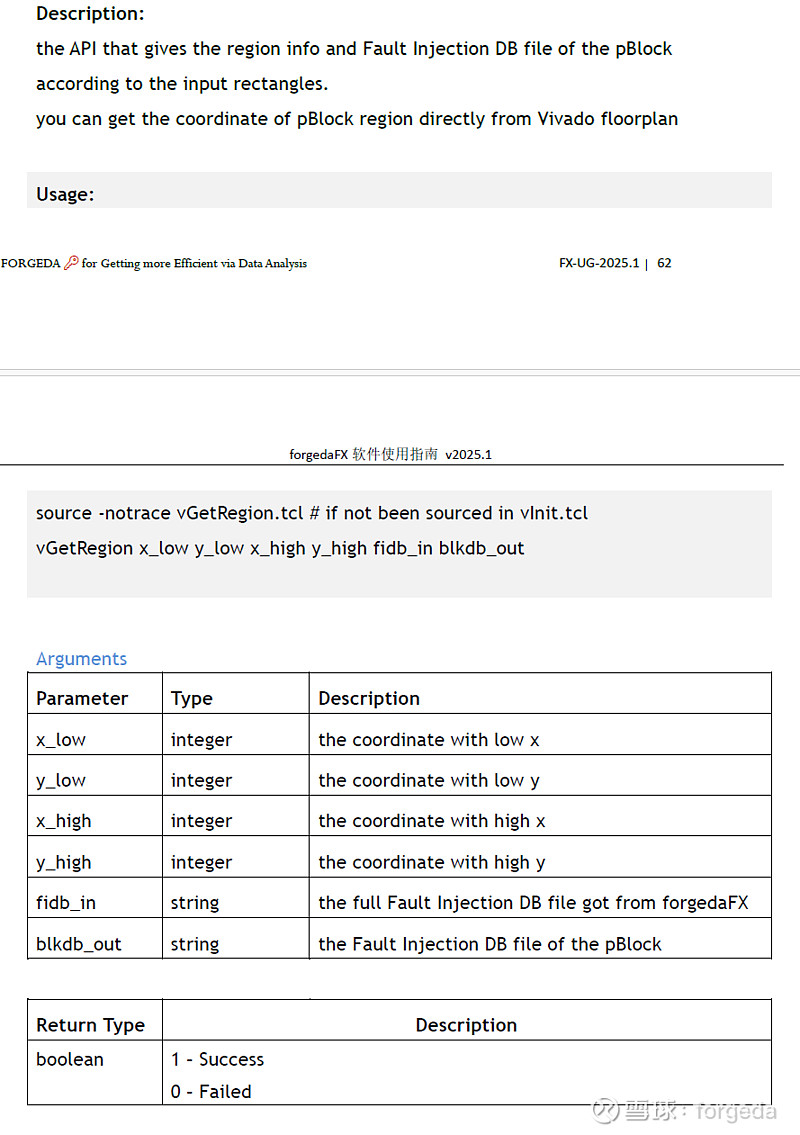
Task: Click the 'according to the input rectangles.' line
Action: [x=182, y=84]
